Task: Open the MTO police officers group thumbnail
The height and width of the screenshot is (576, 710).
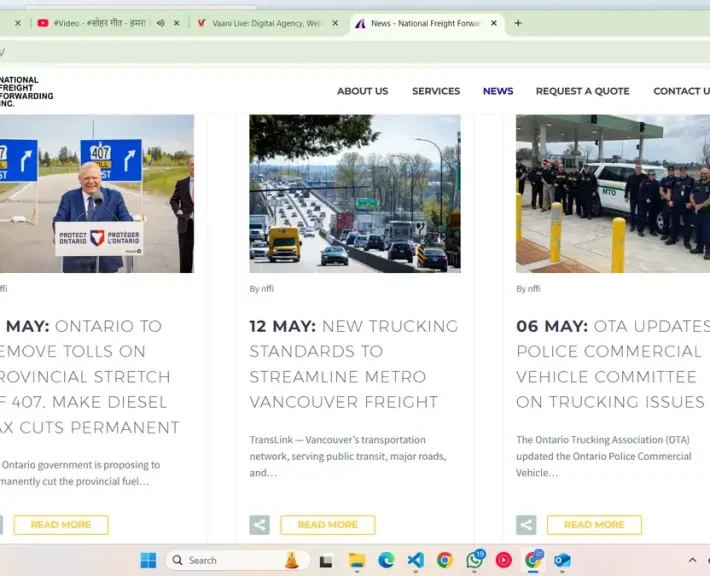Action: [613, 194]
